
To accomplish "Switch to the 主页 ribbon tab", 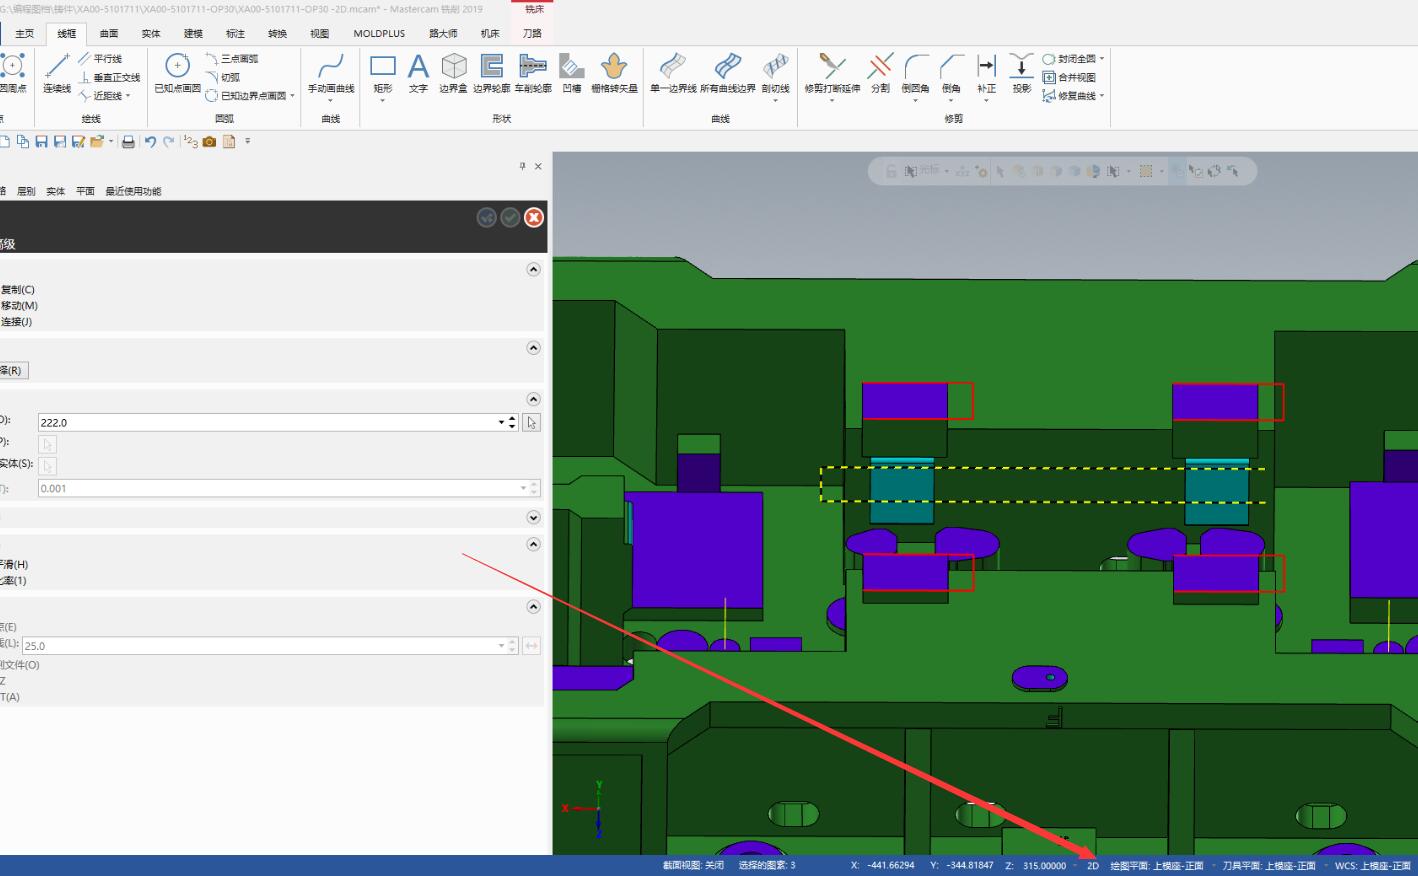I will [24, 34].
